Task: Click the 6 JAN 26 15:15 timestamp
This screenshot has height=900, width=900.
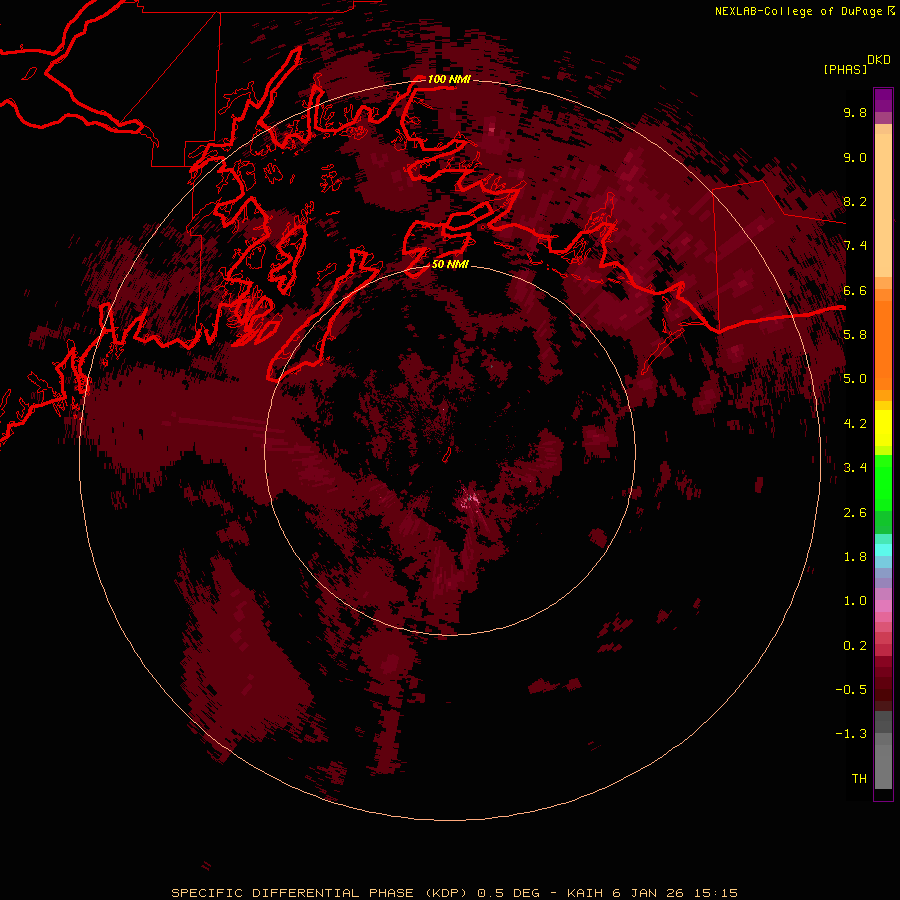Action: pos(675,893)
